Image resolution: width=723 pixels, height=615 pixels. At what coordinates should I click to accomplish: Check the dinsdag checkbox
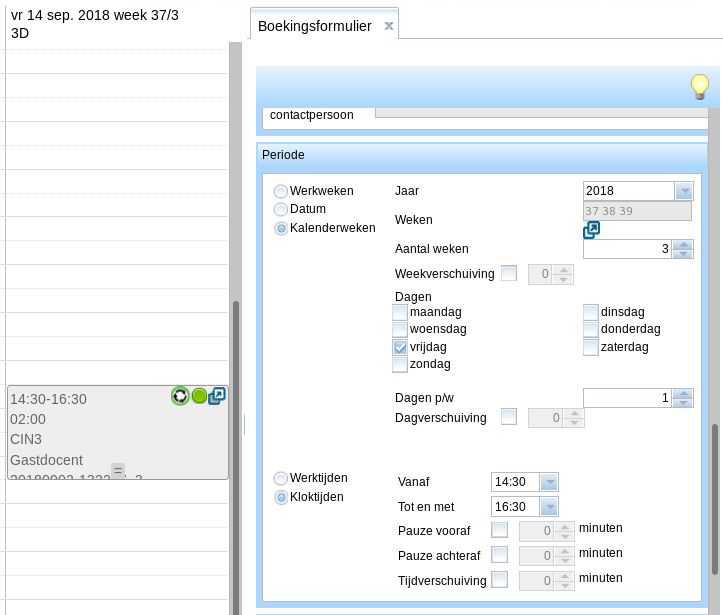(591, 312)
